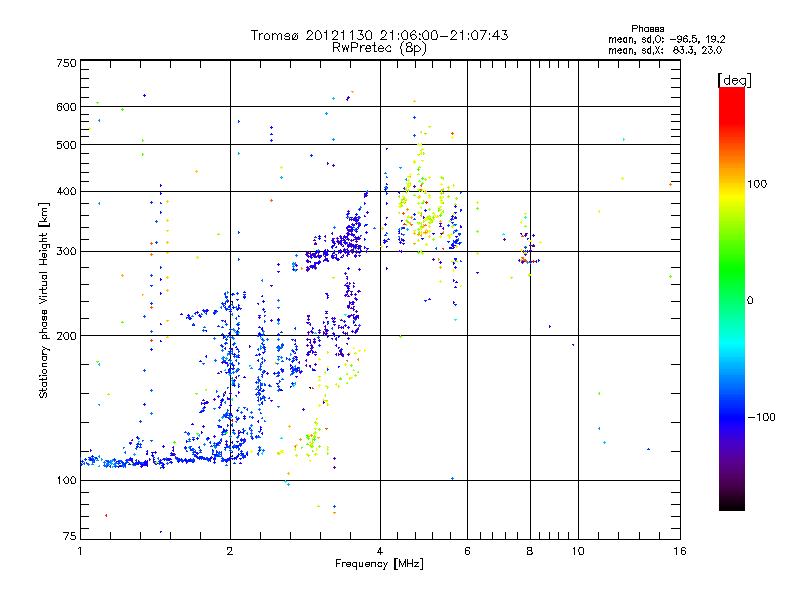
Task: Click the y-axis tick label '75'
Action: pos(69,536)
